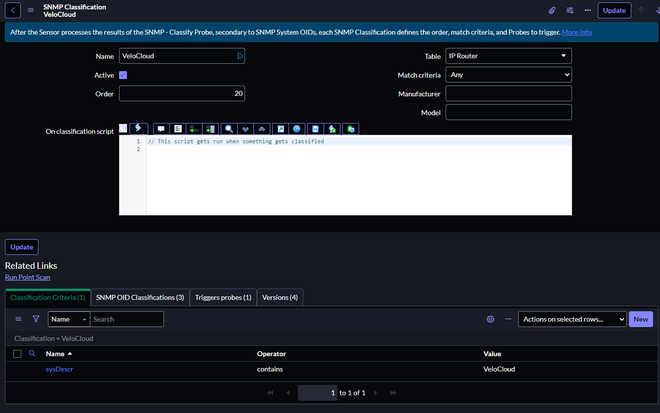Viewport: 660px width, 413px height.
Task: Go to previous page of list
Action: 288,393
